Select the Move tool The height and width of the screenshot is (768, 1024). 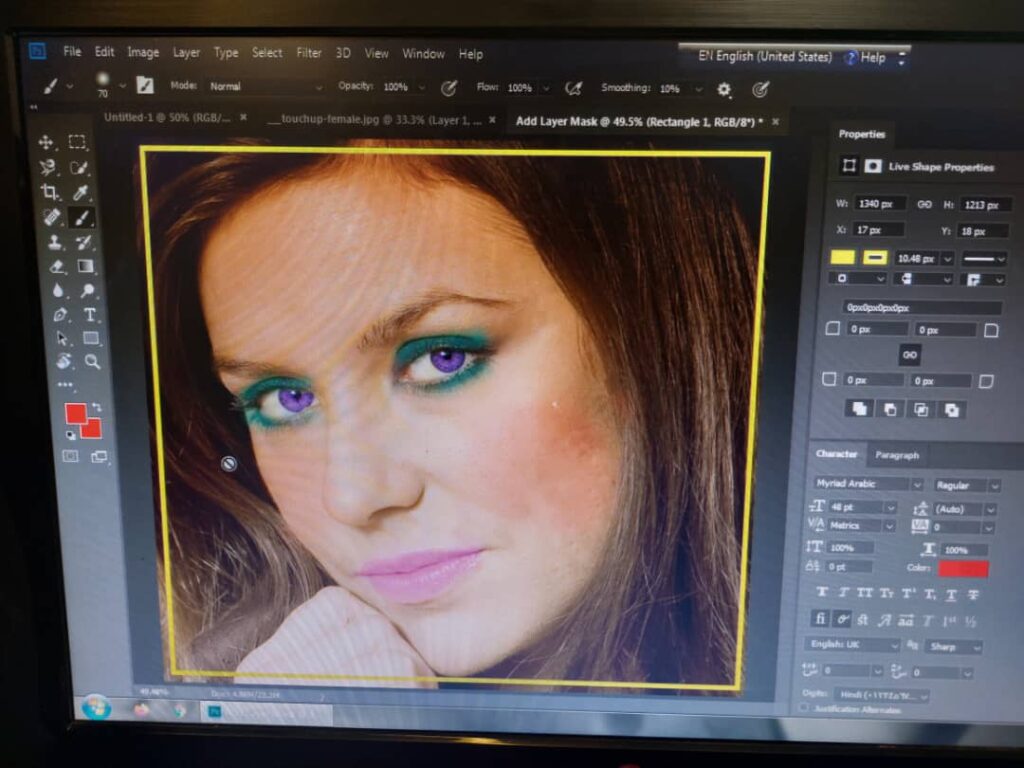[46, 142]
